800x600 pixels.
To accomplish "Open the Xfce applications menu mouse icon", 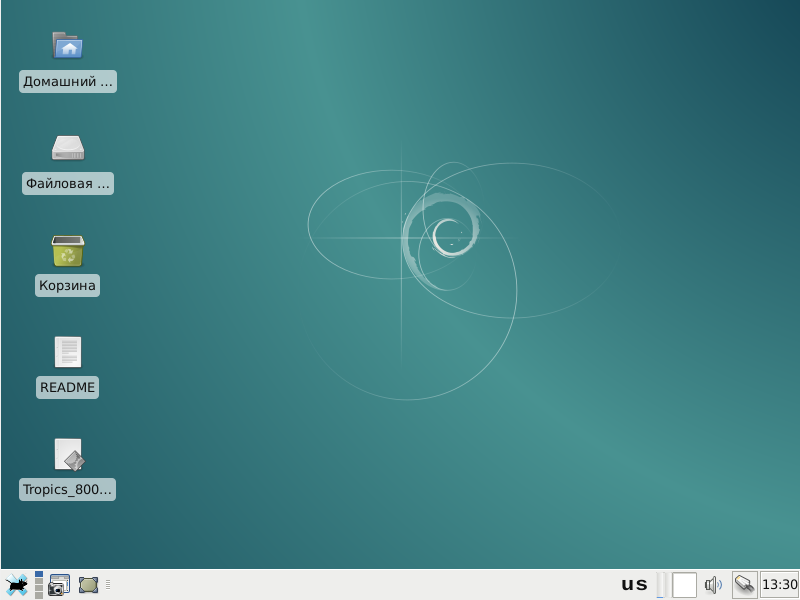I will click(x=16, y=585).
